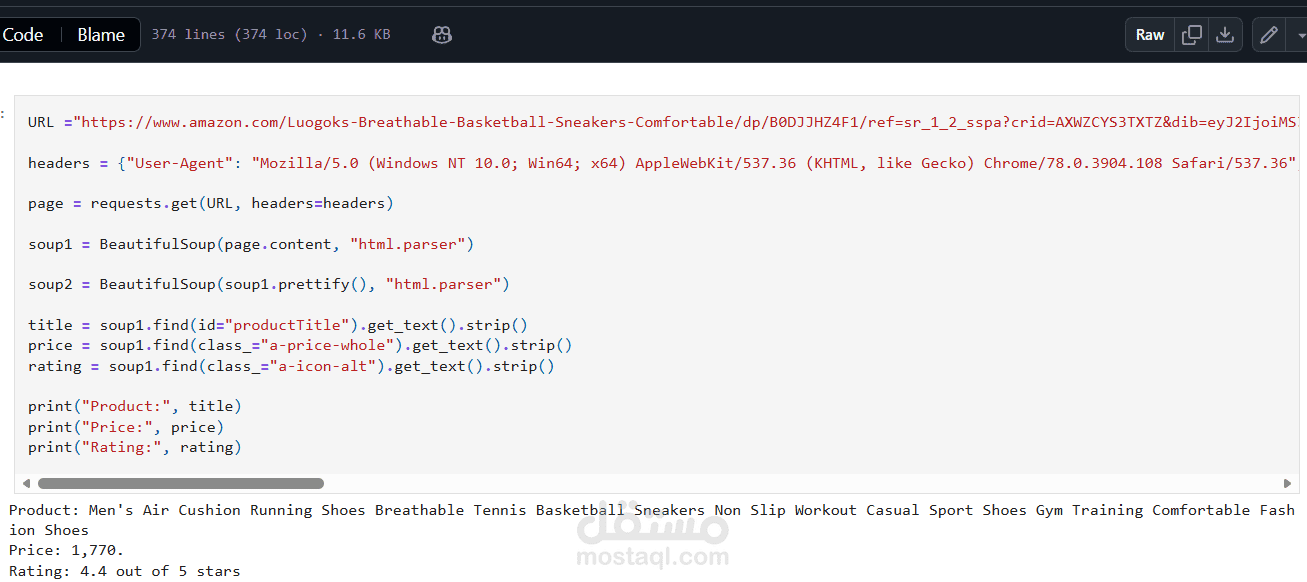This screenshot has height=582, width=1307.
Task: Click the 'soup2 = BeautifulSoup' line
Action: click(x=269, y=284)
